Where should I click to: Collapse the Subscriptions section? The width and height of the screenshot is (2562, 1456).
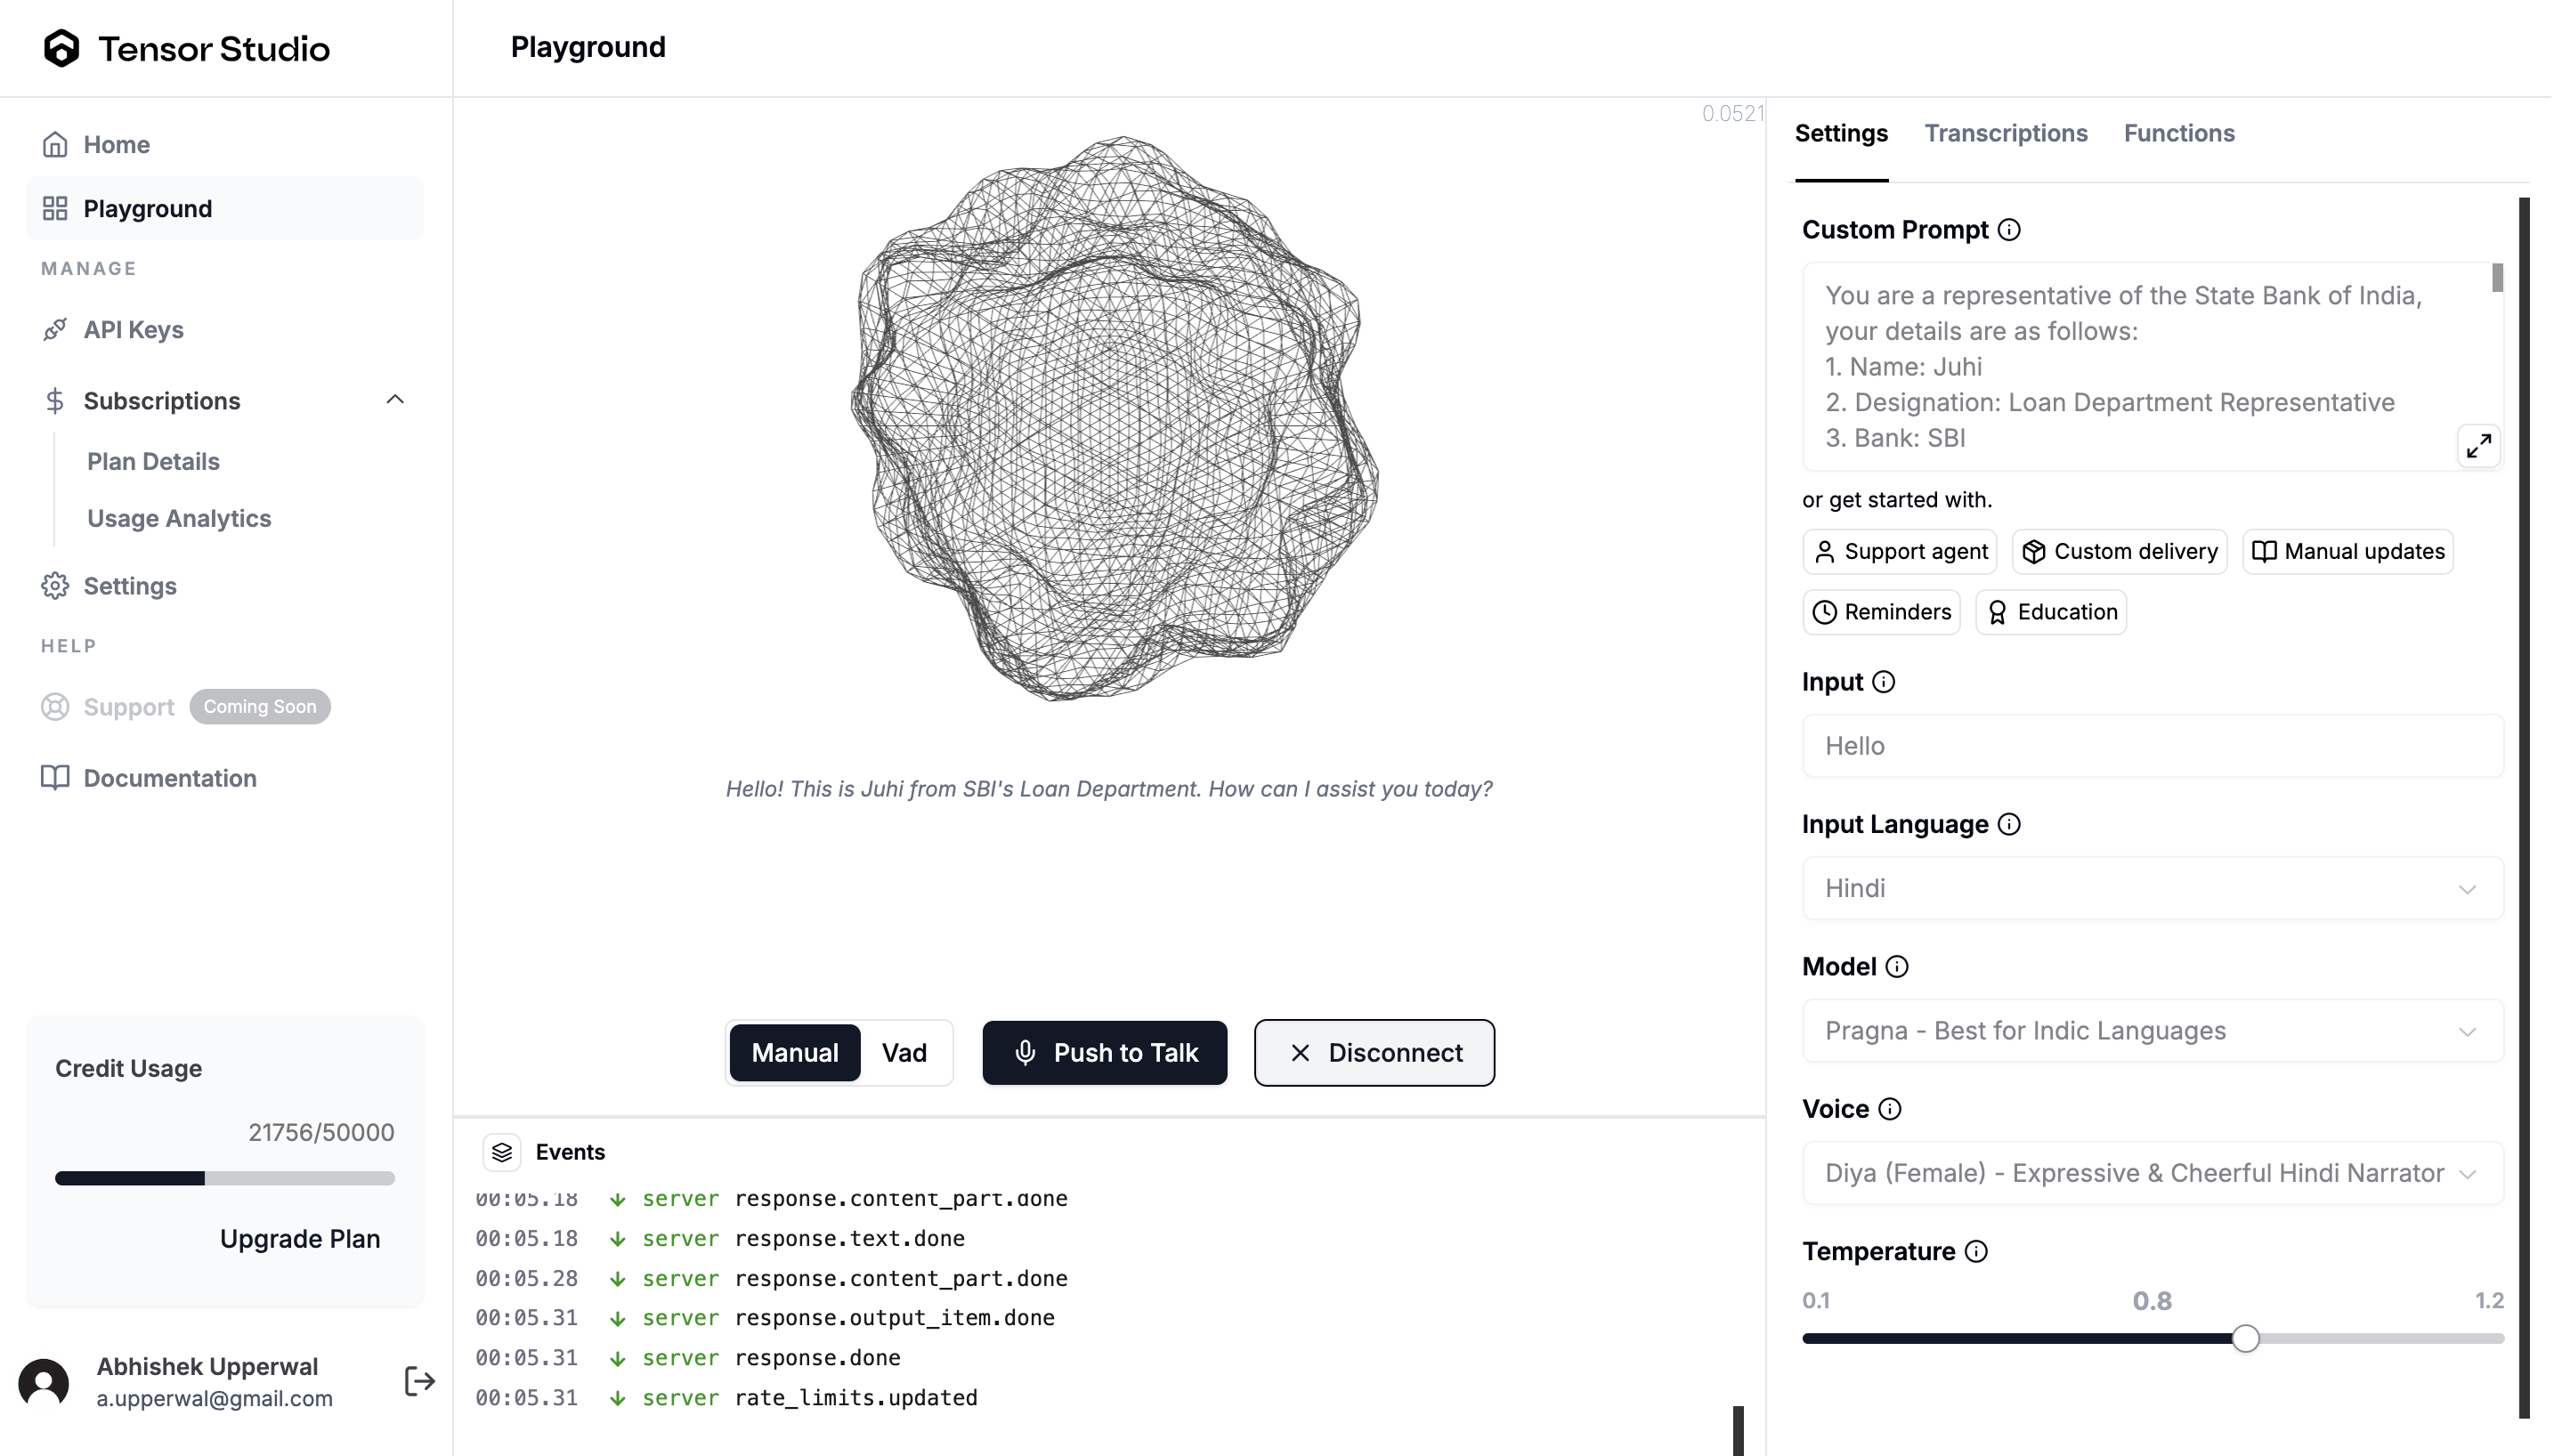click(395, 400)
